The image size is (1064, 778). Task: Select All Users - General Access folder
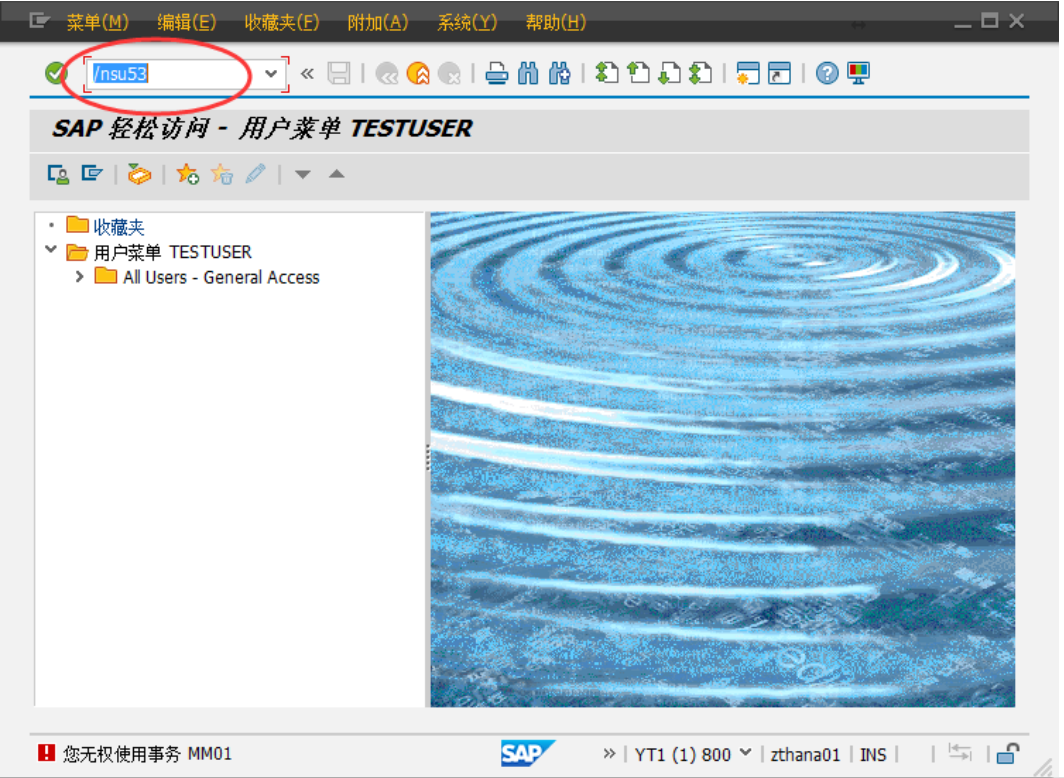(221, 277)
